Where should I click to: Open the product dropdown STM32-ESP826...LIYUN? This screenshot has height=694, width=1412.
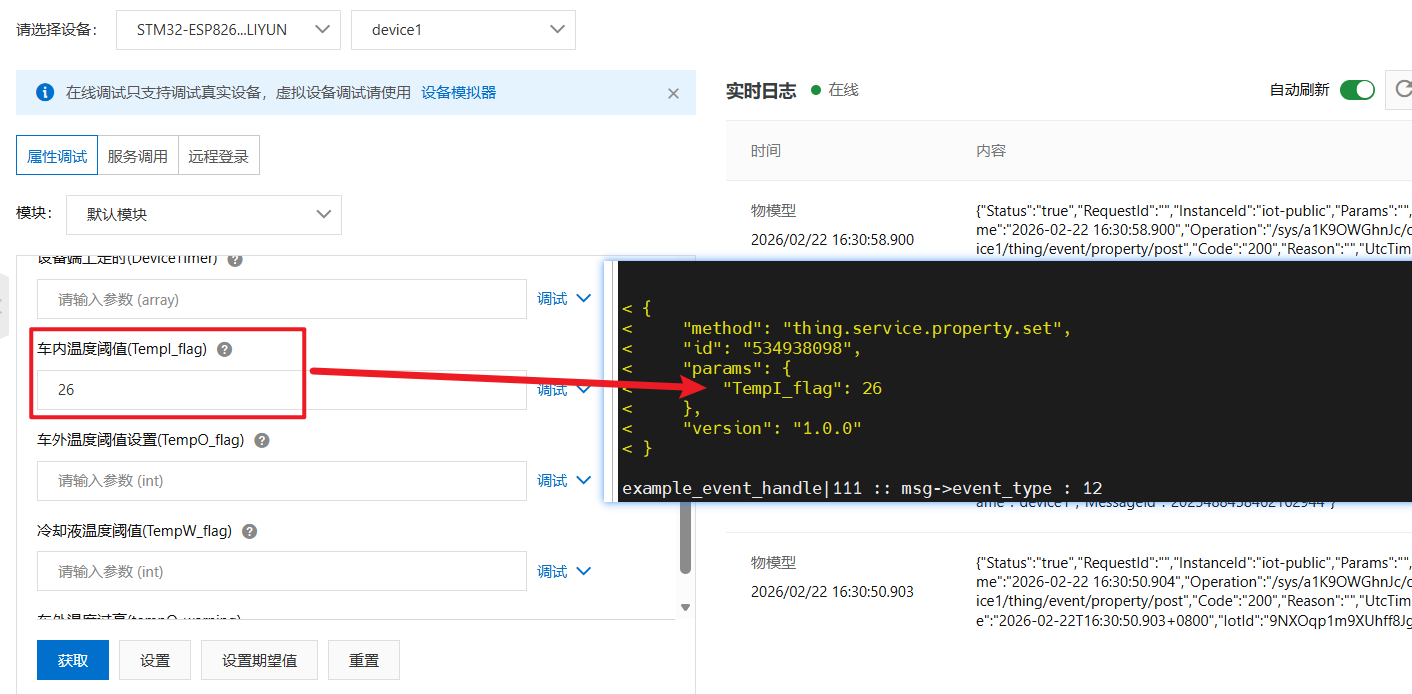click(228, 30)
